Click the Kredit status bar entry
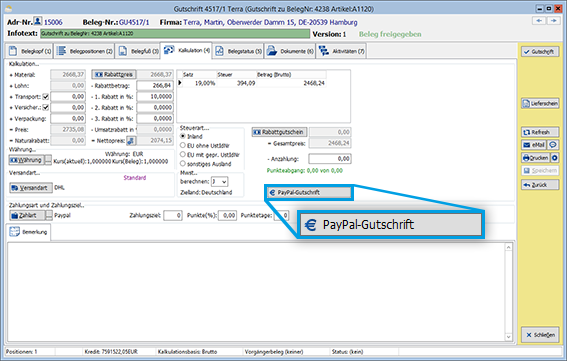The width and height of the screenshot is (567, 361). [111, 352]
